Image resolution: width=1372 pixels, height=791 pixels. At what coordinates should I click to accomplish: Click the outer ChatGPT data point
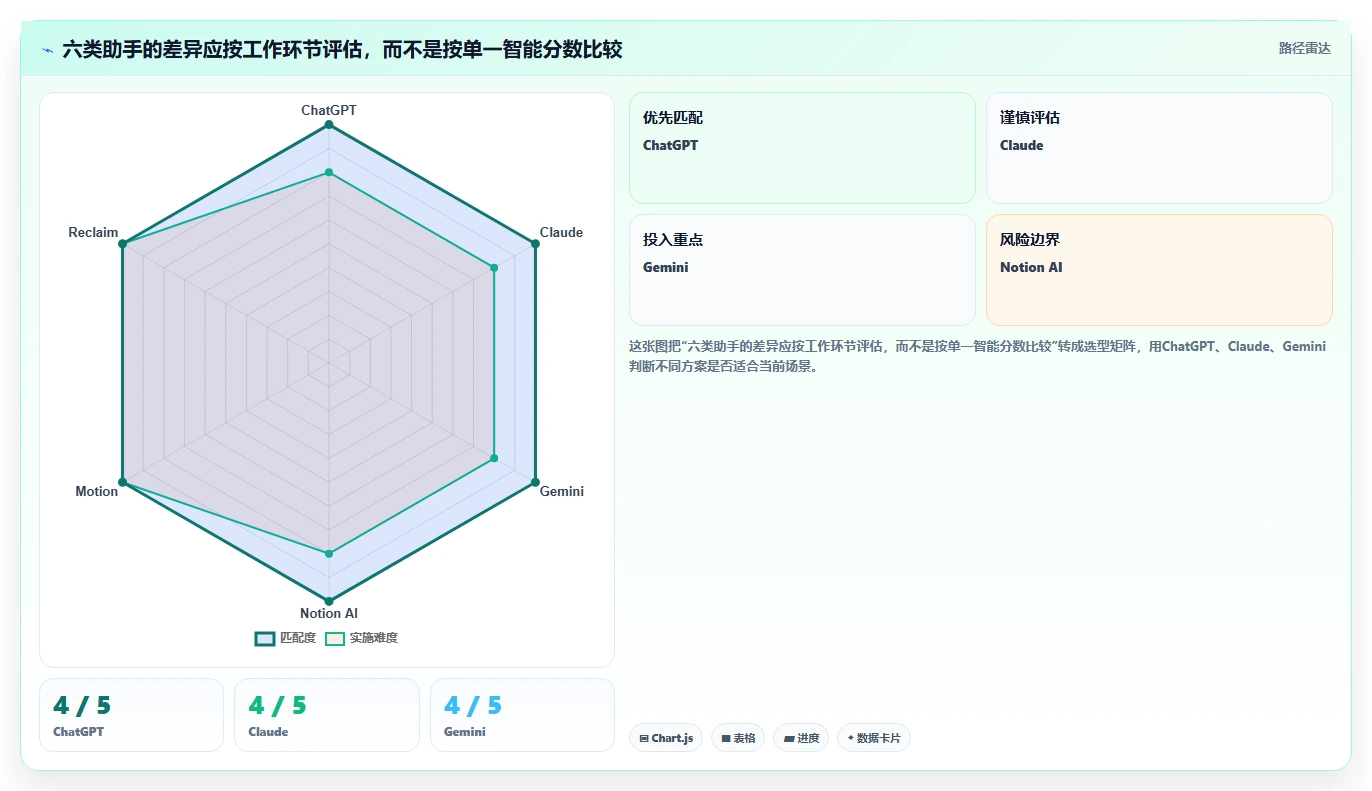tap(329, 124)
